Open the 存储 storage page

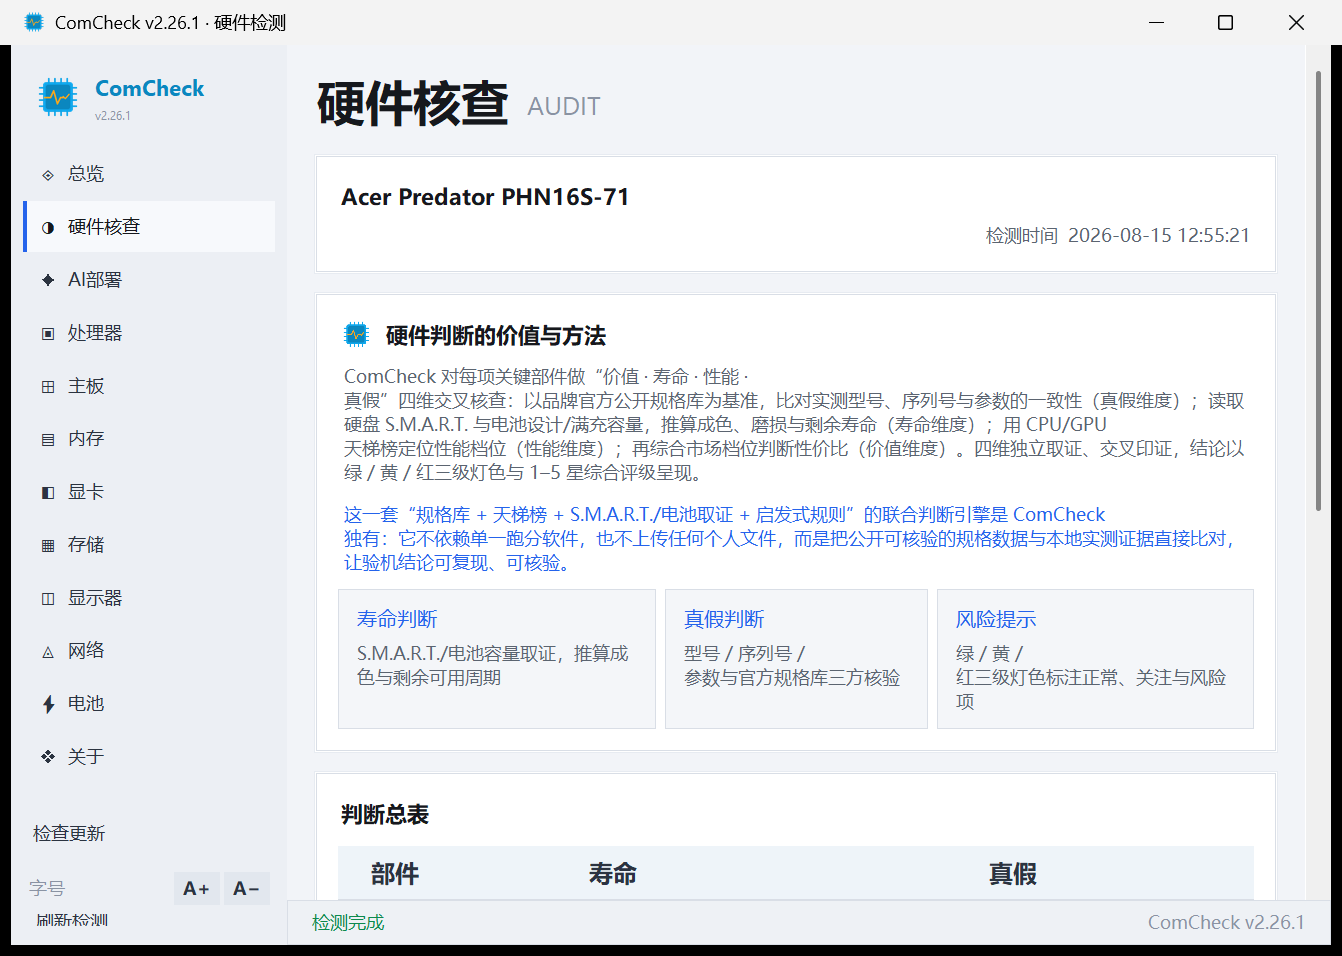click(149, 545)
